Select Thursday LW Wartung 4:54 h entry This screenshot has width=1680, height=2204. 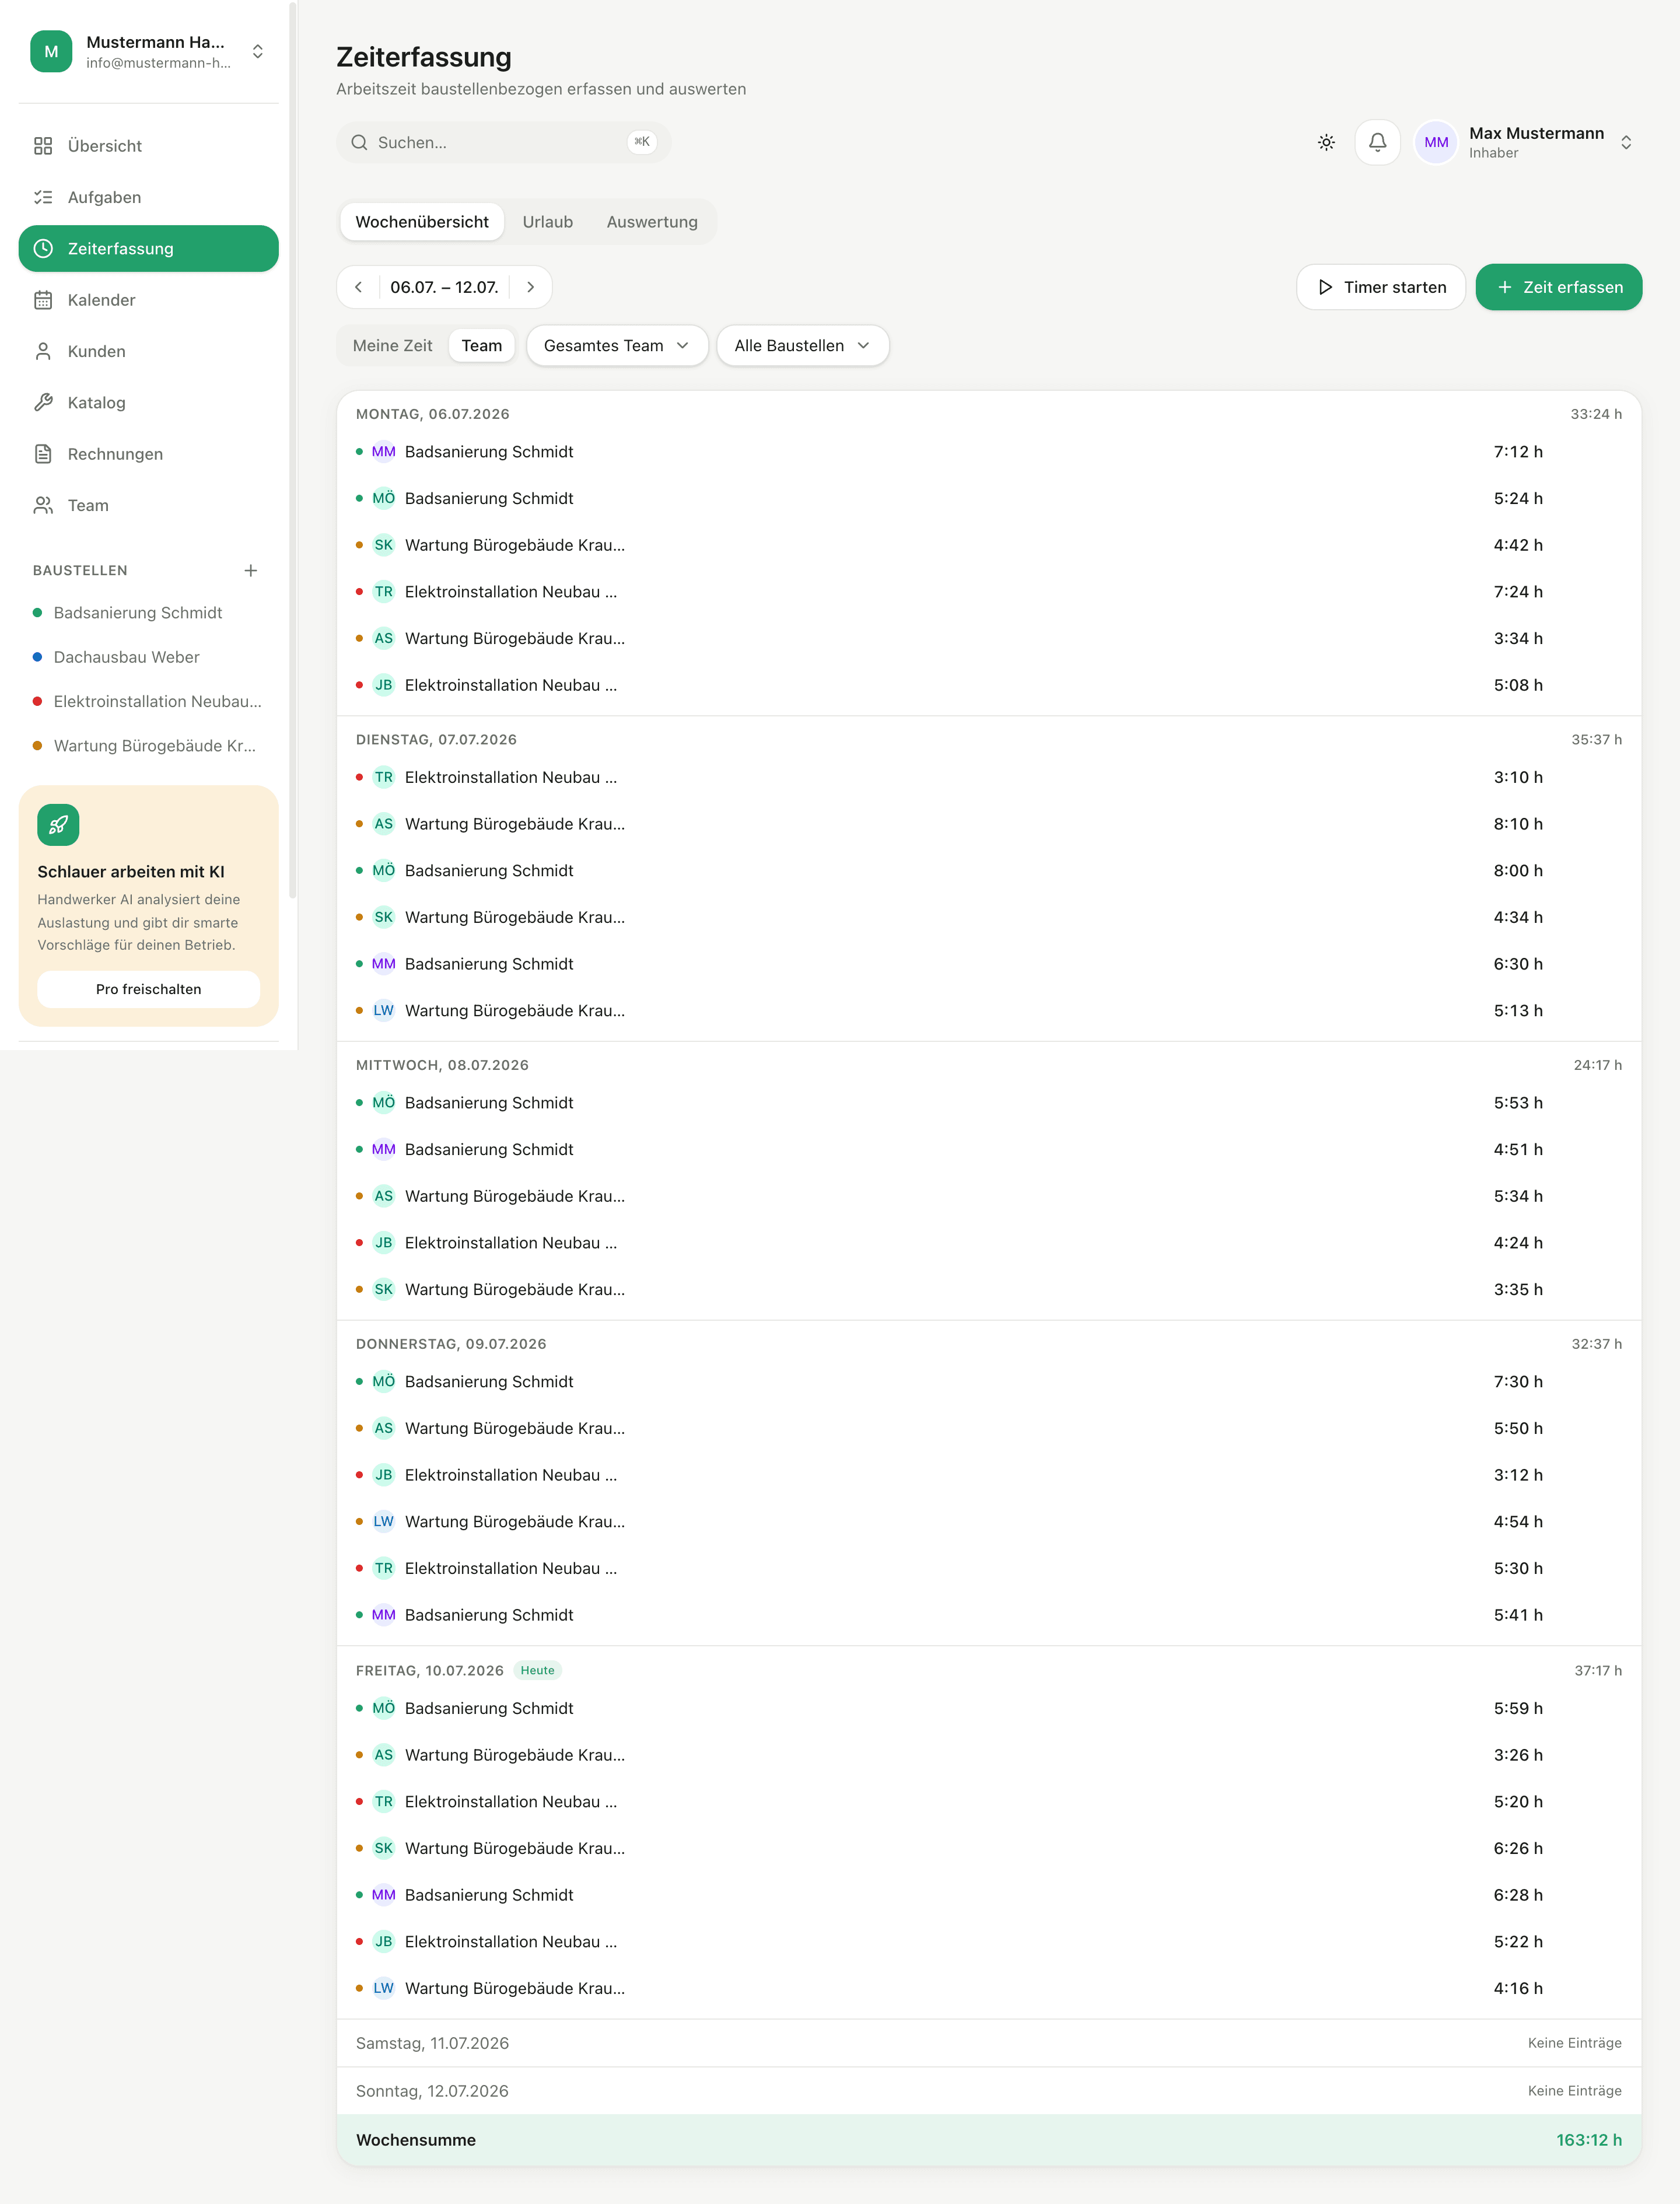click(989, 1522)
